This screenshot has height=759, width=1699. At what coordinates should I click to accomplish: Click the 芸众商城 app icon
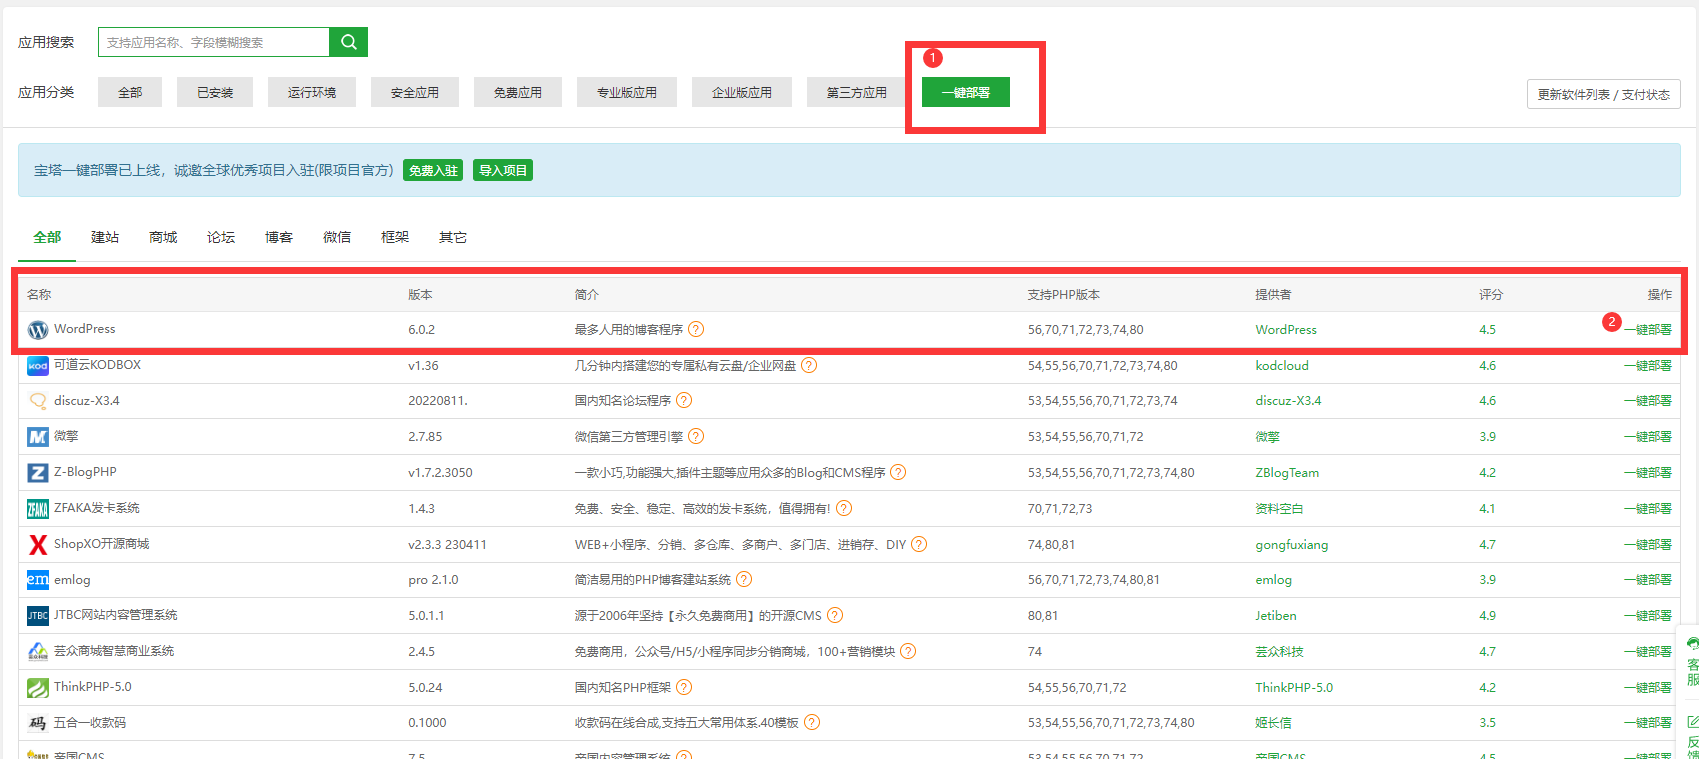(38, 652)
